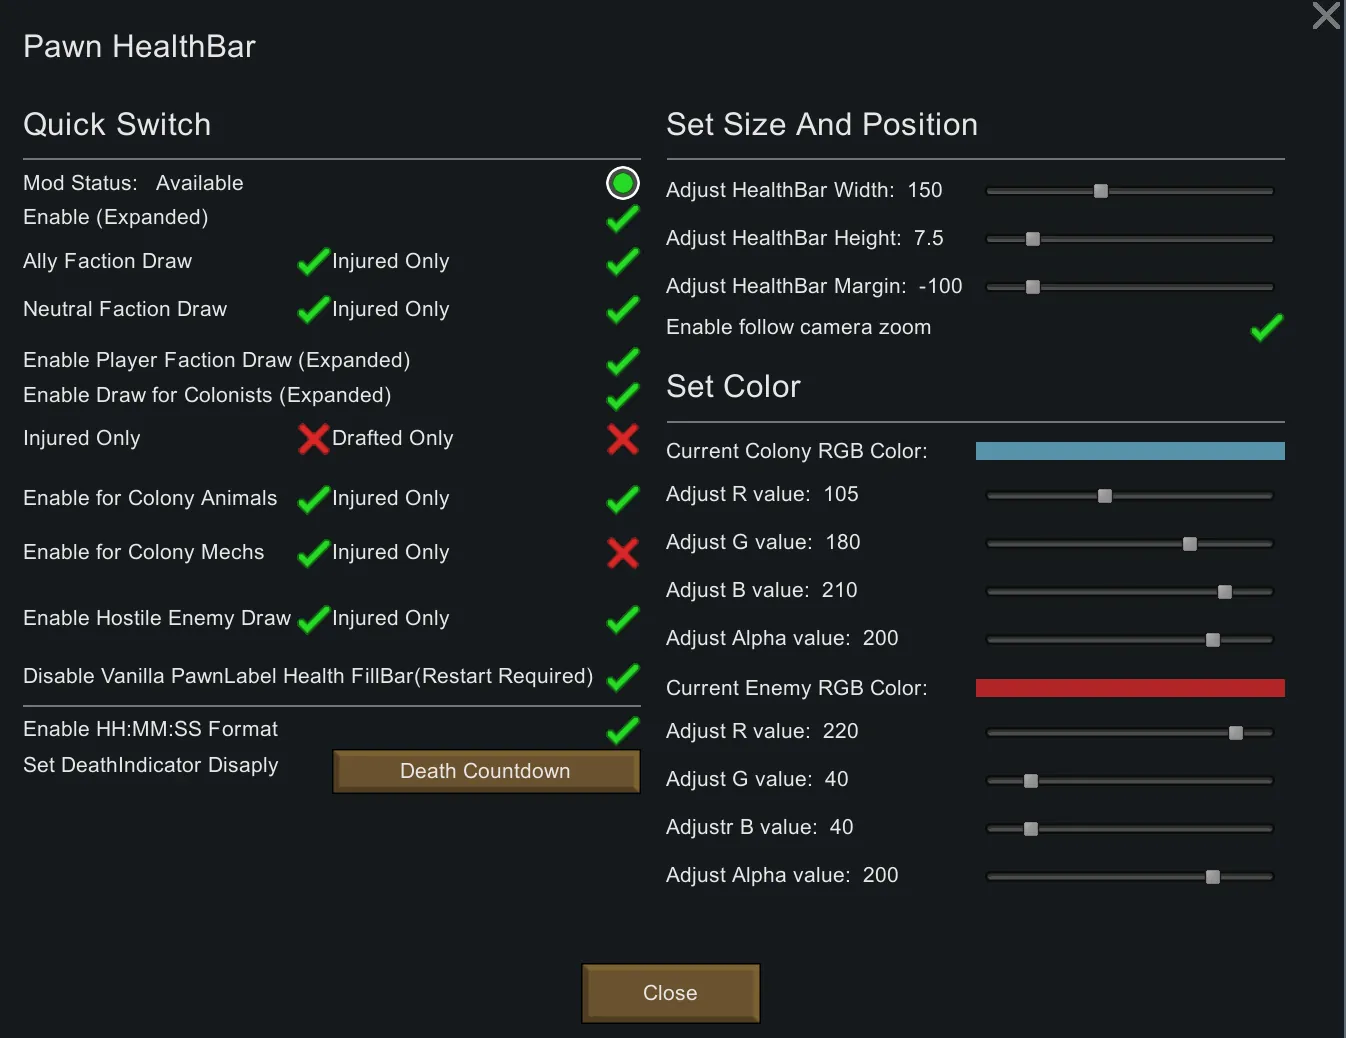
Task: Click the Current Enemy RGB color bar
Action: tap(1129, 688)
